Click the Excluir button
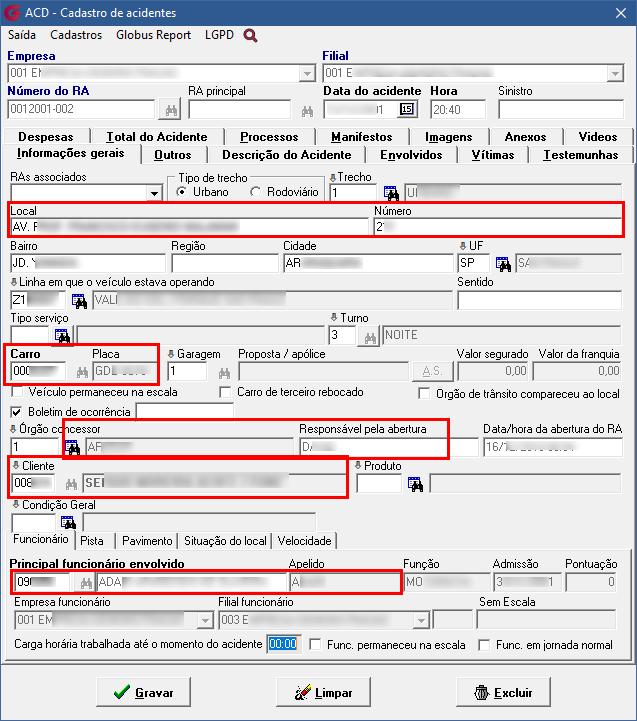The width and height of the screenshot is (637, 721). pyautogui.click(x=503, y=692)
